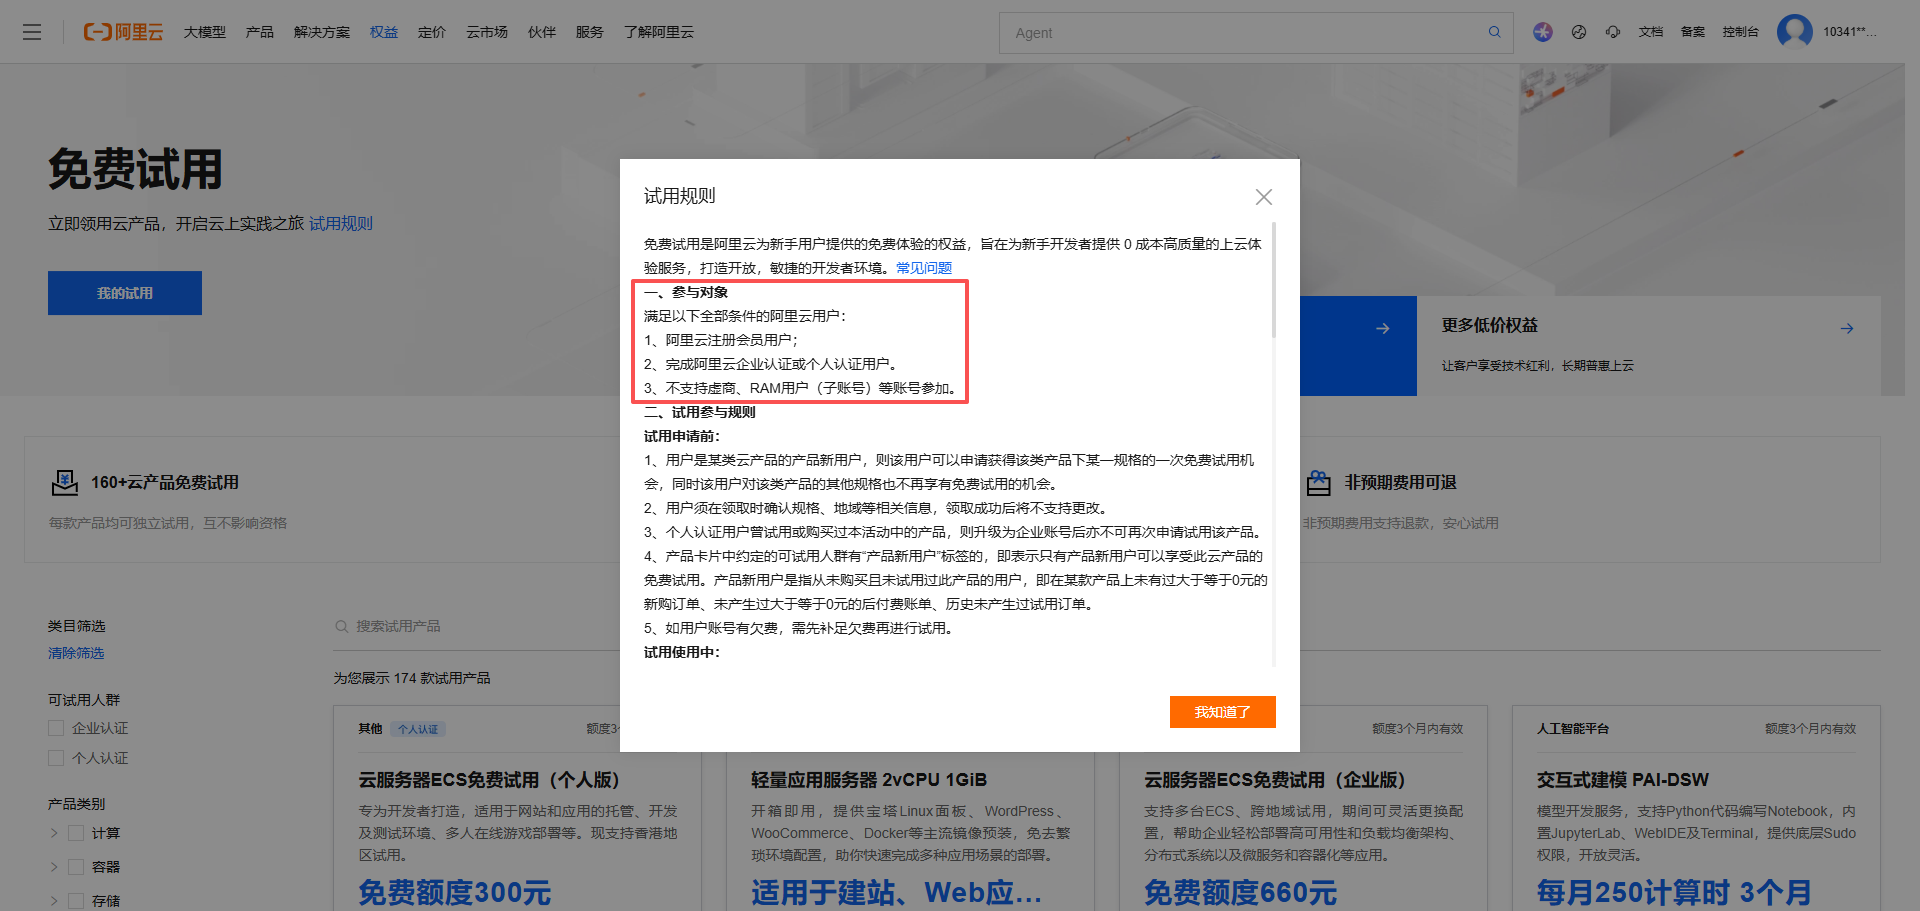Tick the 计算 category checkbox
Image resolution: width=1920 pixels, height=911 pixels.
pos(76,833)
